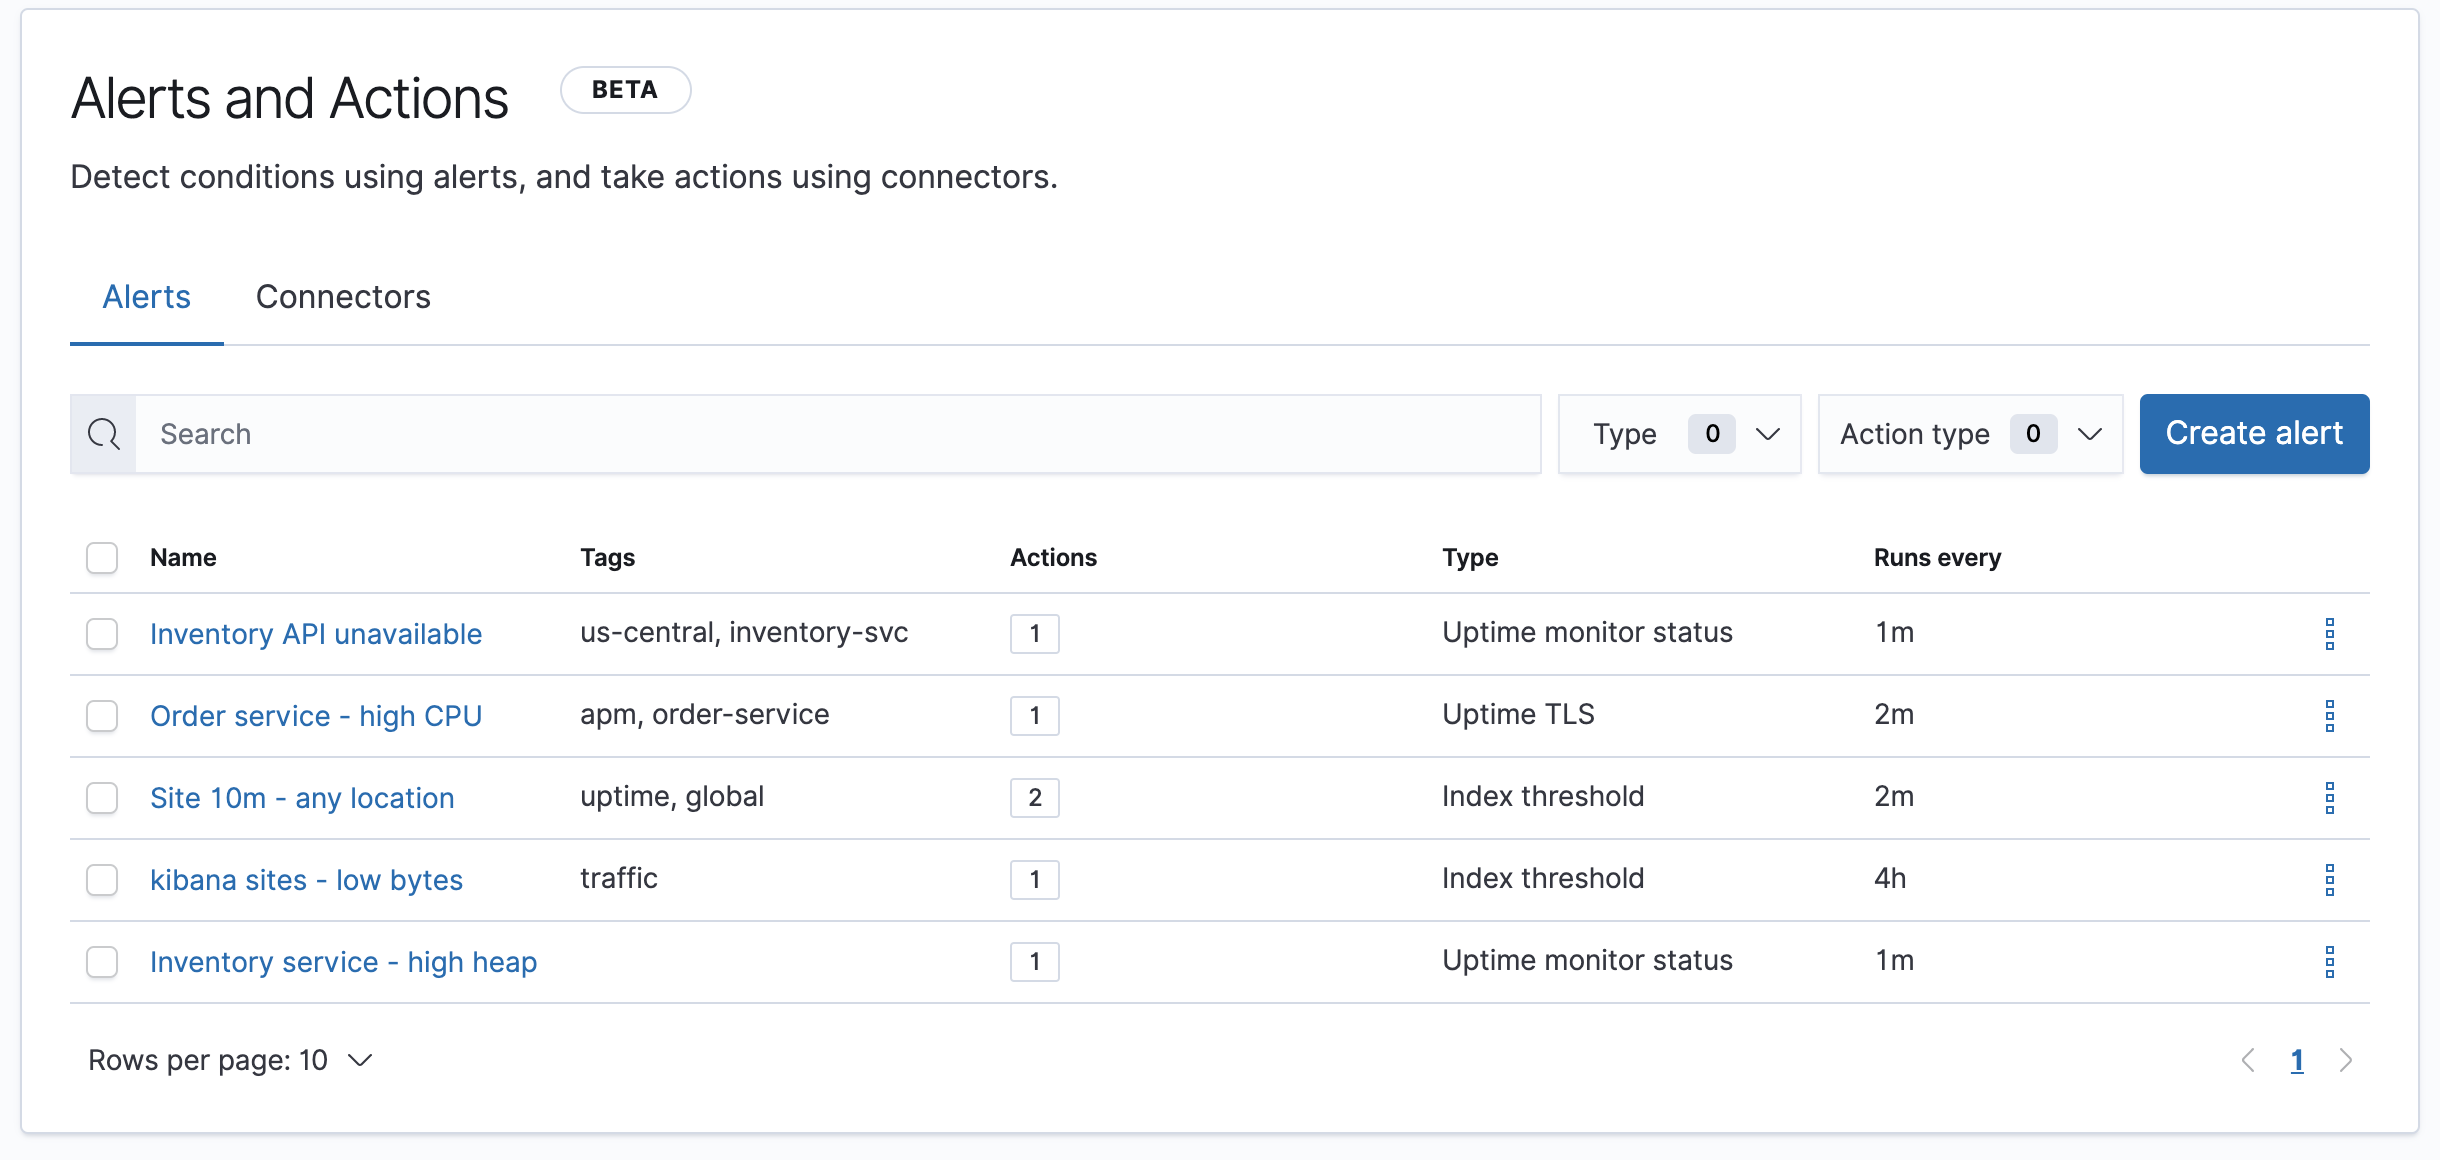2440x1160 pixels.
Task: Open the actions menu for kibana sites - low bytes
Action: pyautogui.click(x=2331, y=879)
